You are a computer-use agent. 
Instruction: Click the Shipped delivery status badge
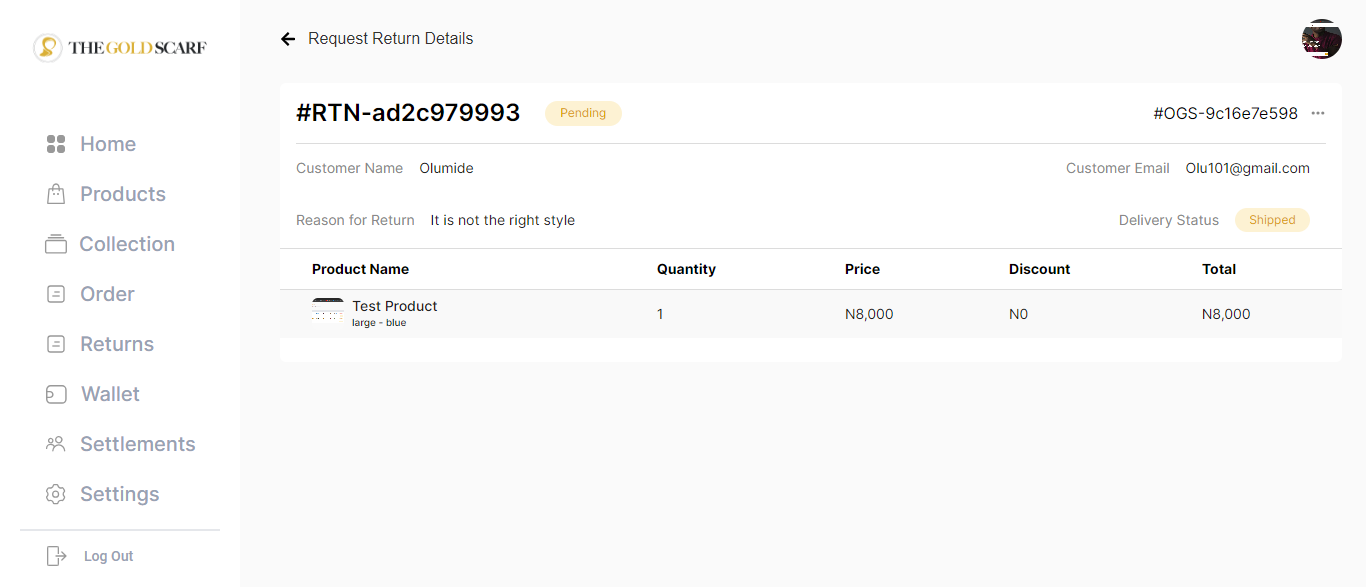click(1272, 220)
